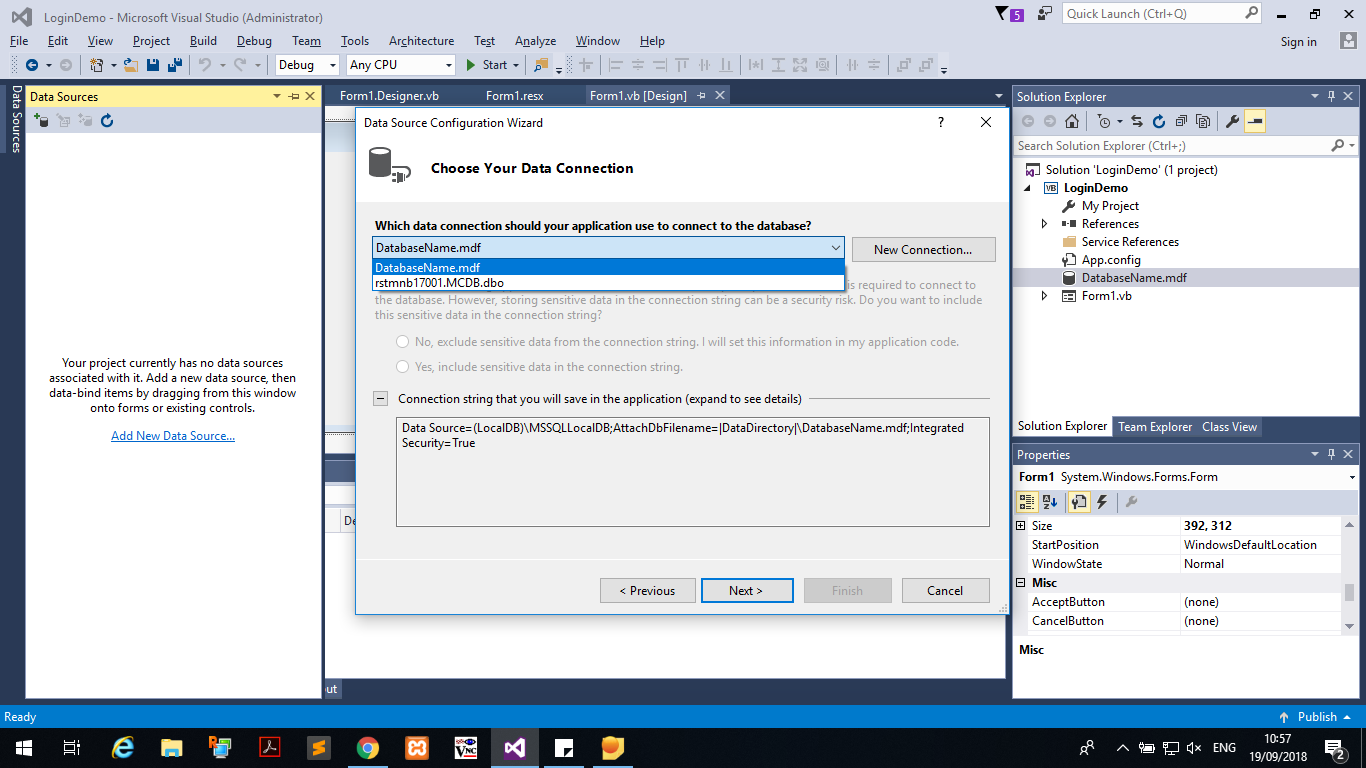Click the Open File toolbar icon
This screenshot has height=768, width=1366.
[x=131, y=65]
